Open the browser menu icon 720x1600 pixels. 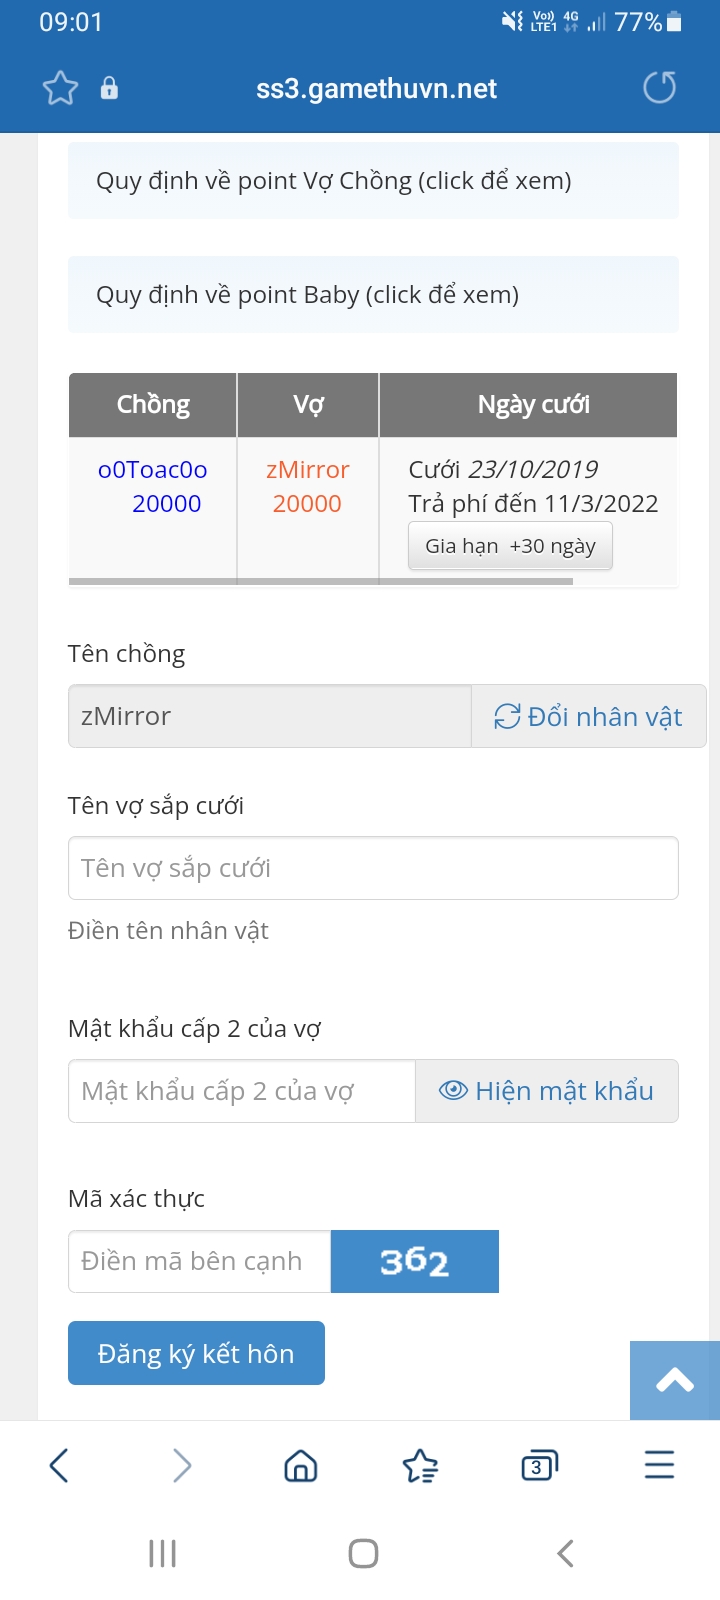coord(658,1465)
